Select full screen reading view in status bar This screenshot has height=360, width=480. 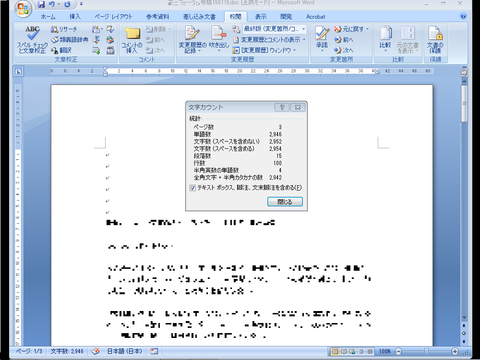tap(344, 351)
